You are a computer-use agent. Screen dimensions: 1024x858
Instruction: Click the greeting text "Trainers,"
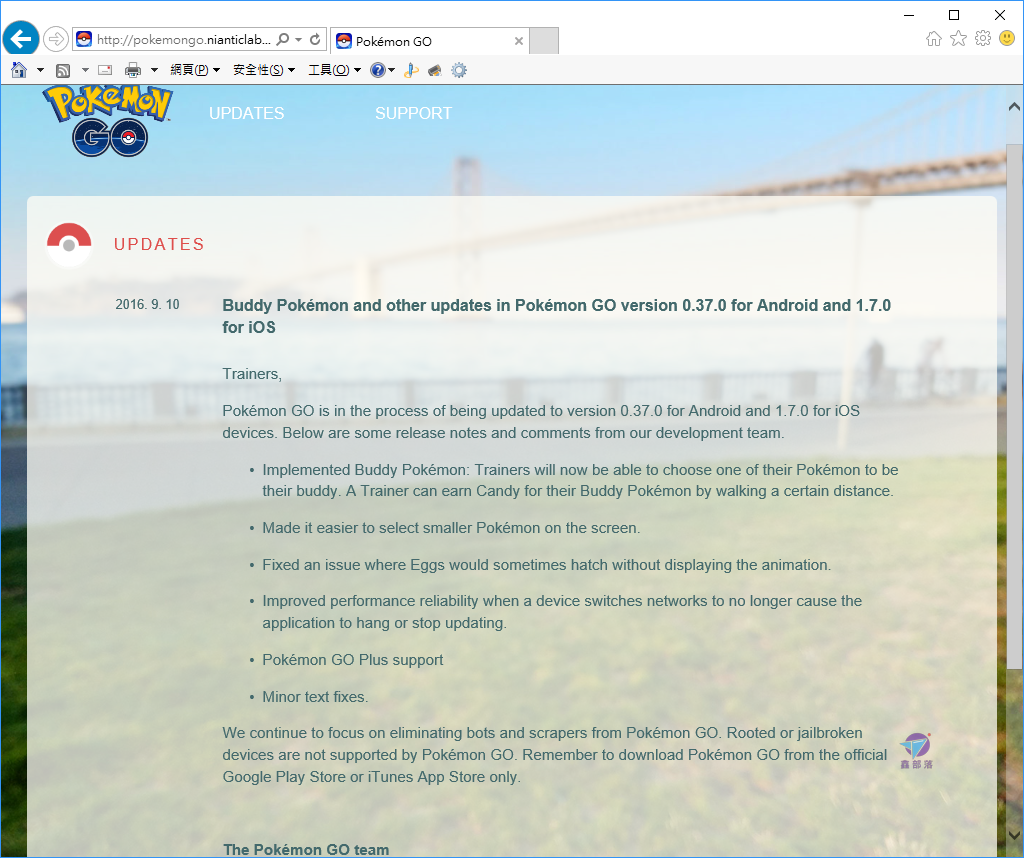tap(252, 373)
